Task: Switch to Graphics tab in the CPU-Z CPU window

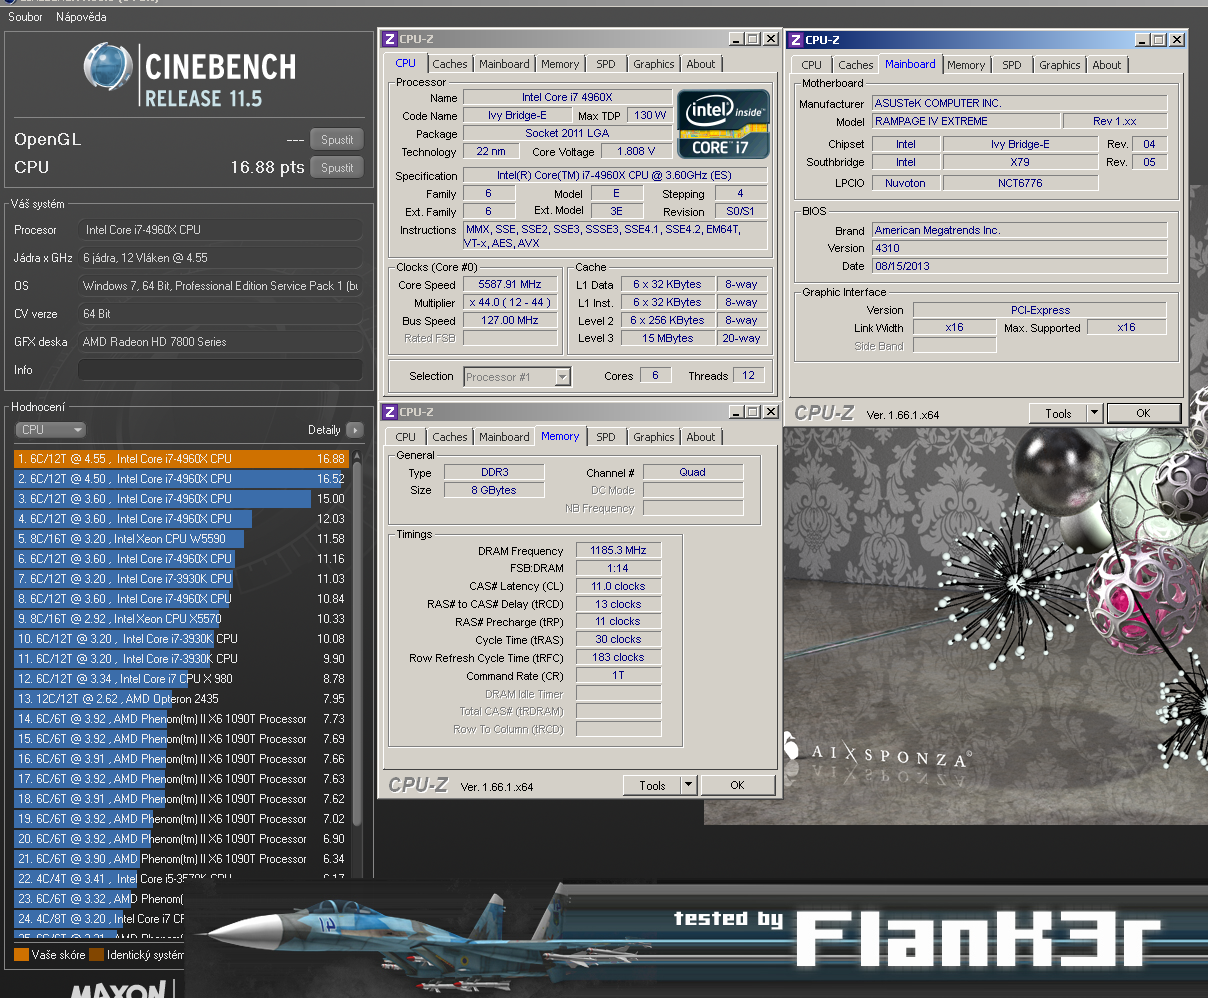Action: point(654,64)
